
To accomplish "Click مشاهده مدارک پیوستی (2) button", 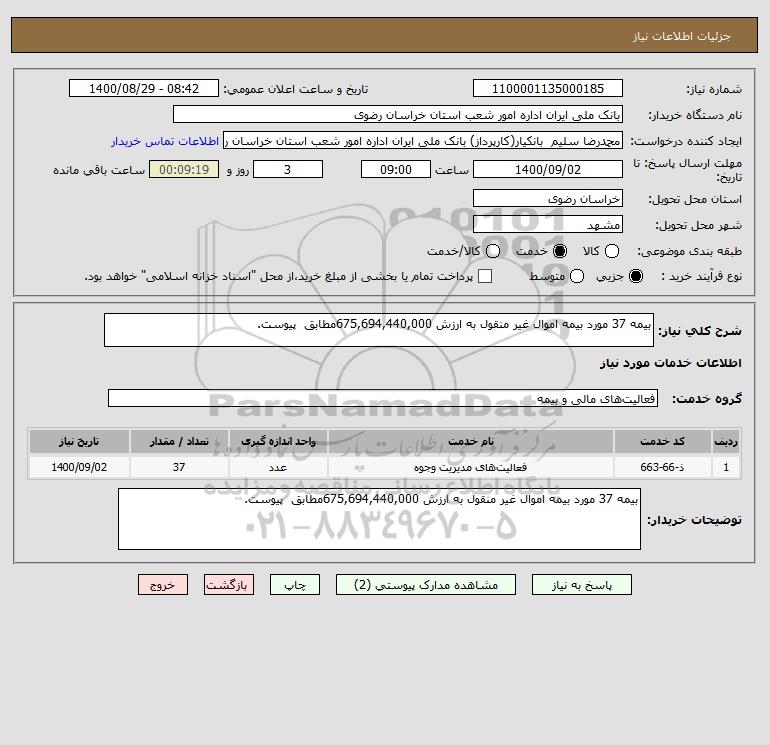I will point(426,585).
